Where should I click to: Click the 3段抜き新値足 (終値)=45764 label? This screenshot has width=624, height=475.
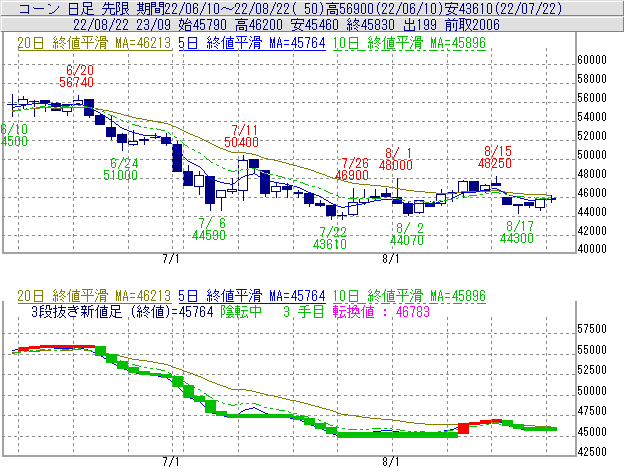122,311
